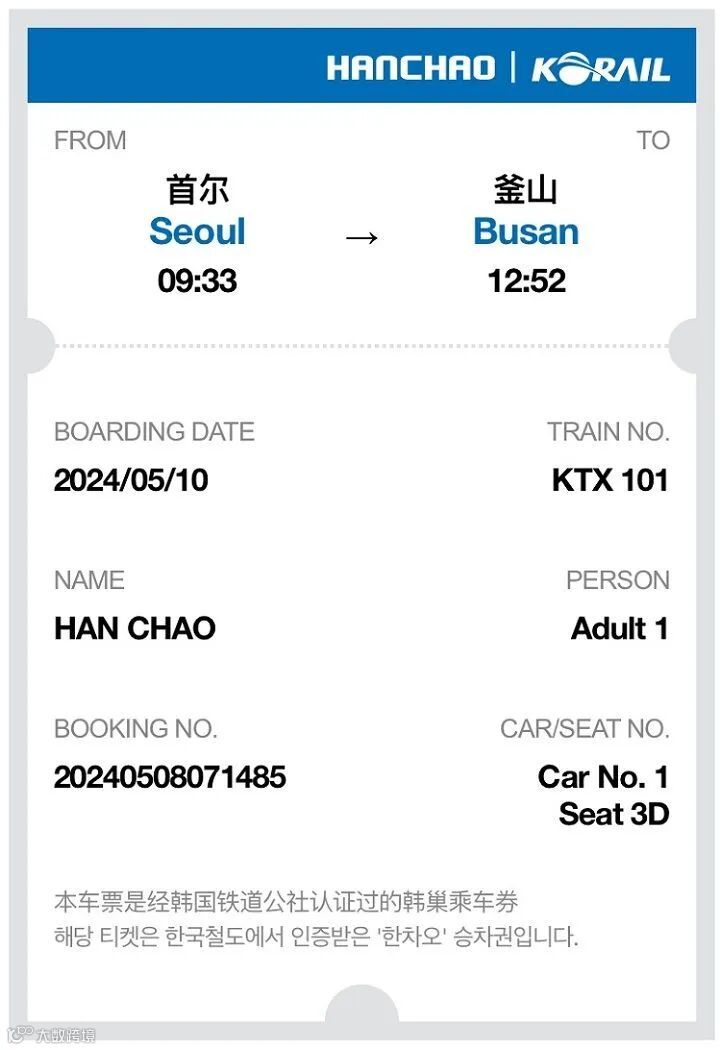Click booking number 20240508071485
The height and width of the screenshot is (1050, 720).
(x=170, y=777)
